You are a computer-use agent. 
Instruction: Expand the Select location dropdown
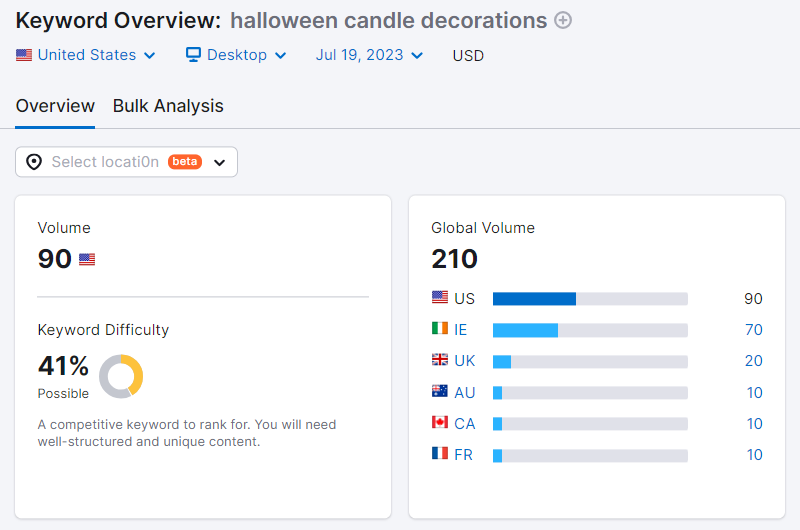126,162
